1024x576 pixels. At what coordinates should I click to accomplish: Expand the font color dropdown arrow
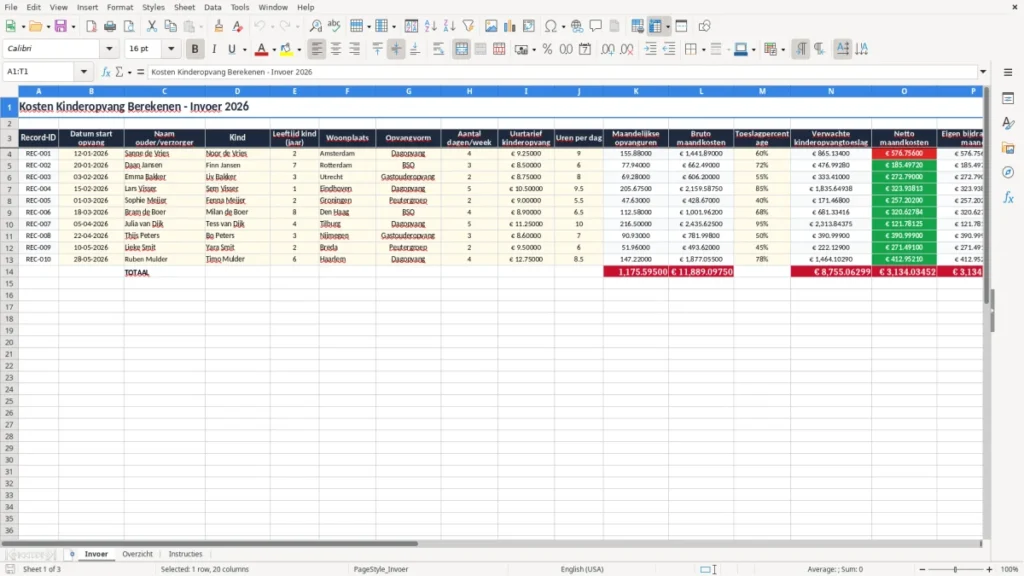[x=274, y=50]
